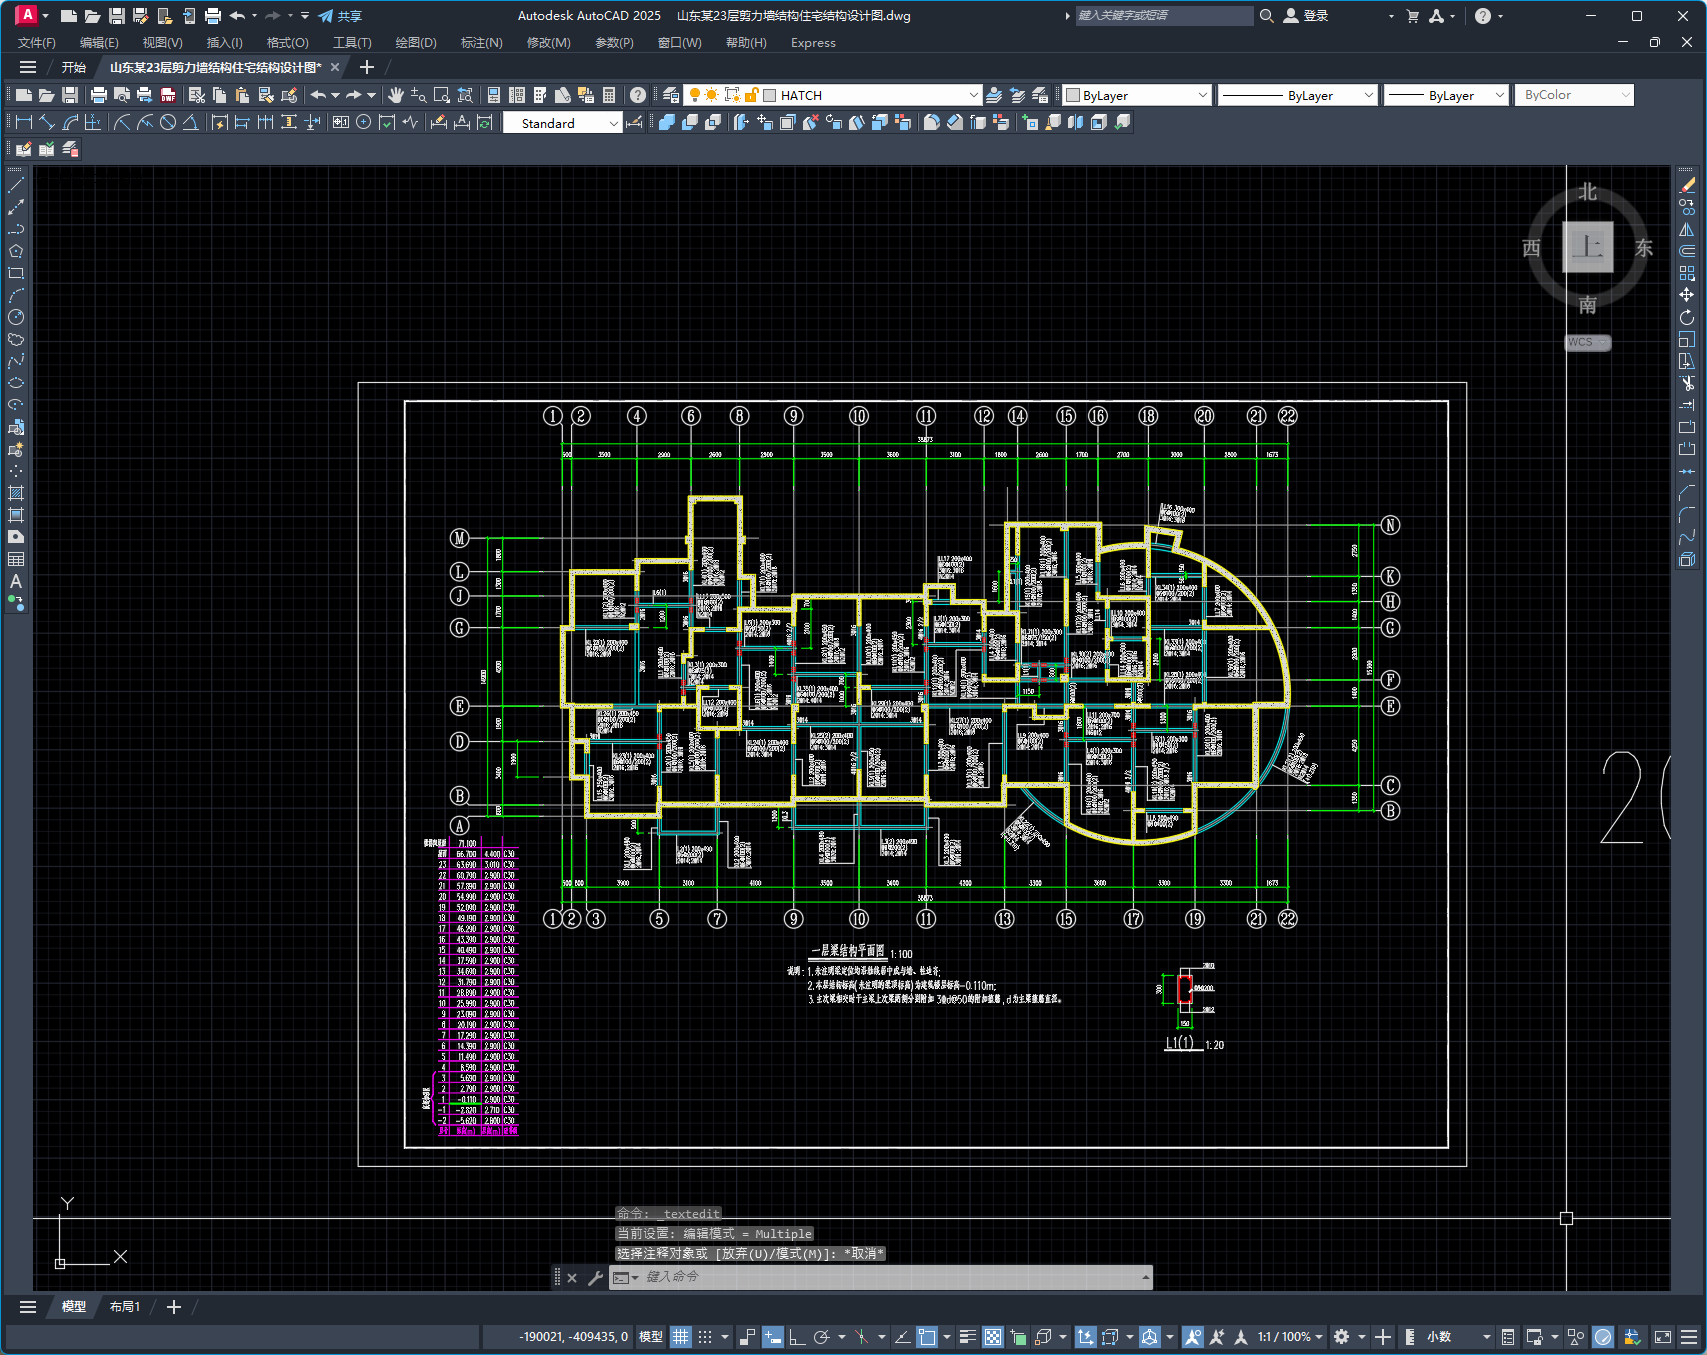The height and width of the screenshot is (1355, 1707).
Task: Choose the Hatch tool in left toolbar
Action: (16, 493)
